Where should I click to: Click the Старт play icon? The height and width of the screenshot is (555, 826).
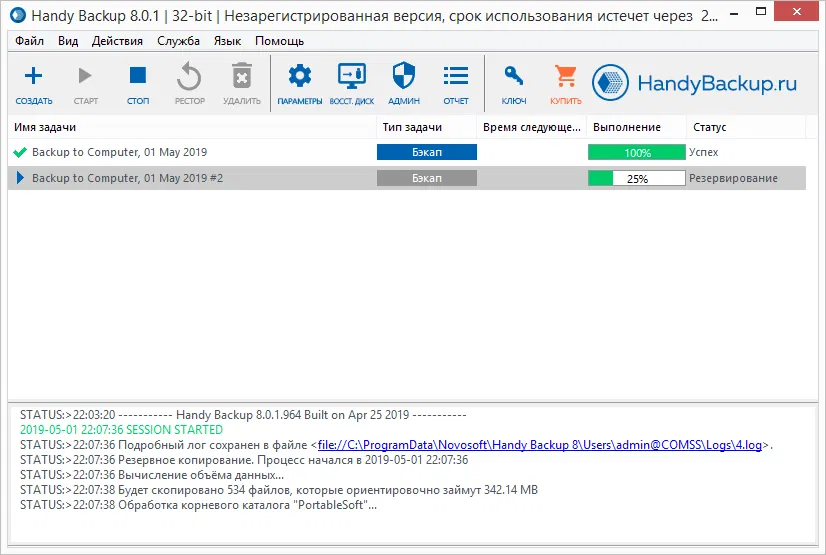[85, 76]
